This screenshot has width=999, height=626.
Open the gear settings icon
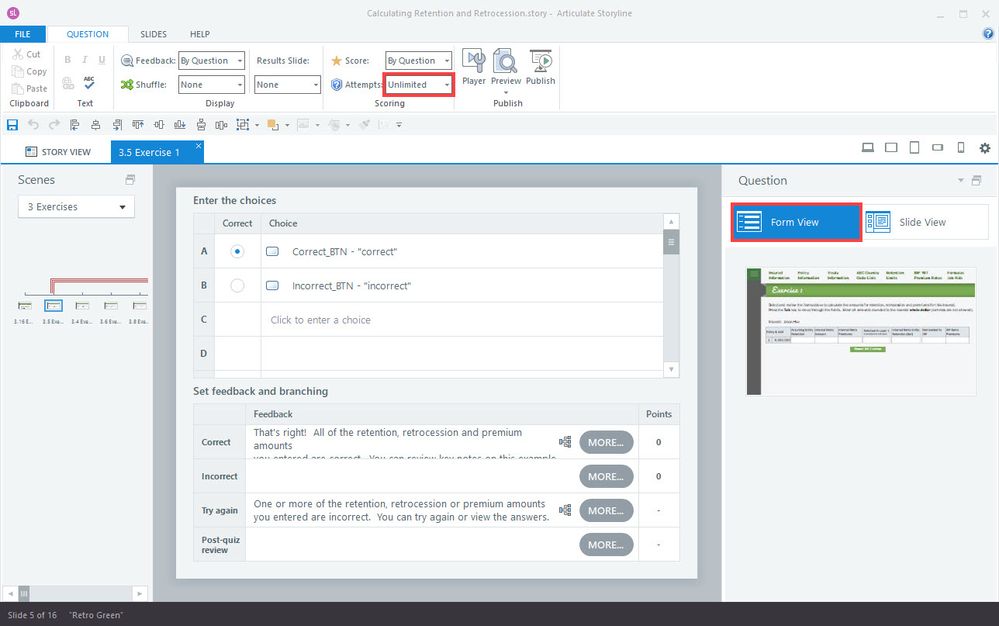tap(985, 148)
